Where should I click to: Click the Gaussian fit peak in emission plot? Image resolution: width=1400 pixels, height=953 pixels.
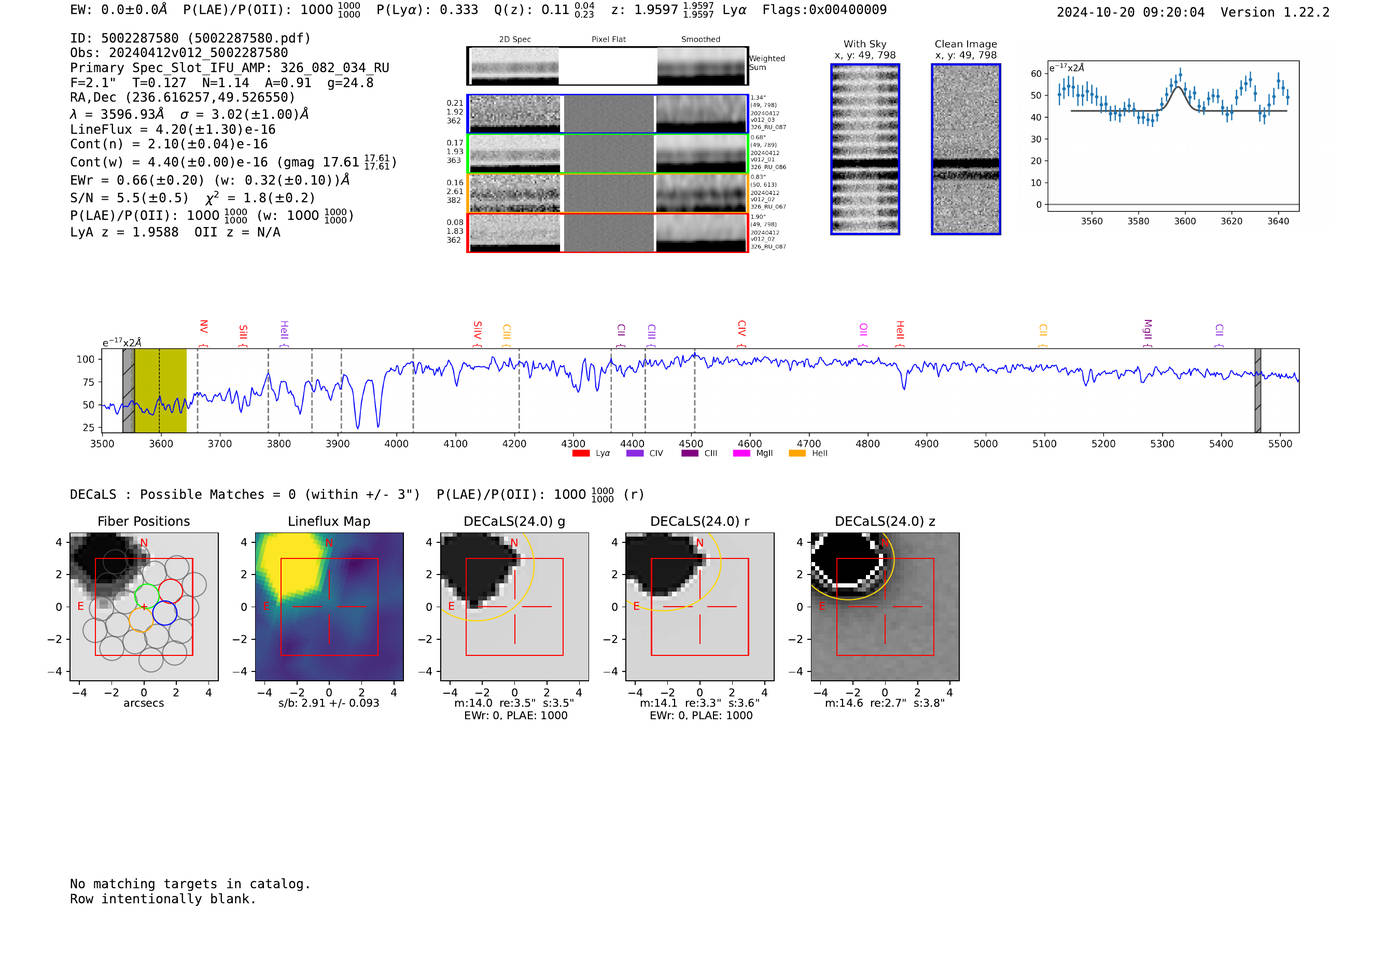(x=1179, y=88)
